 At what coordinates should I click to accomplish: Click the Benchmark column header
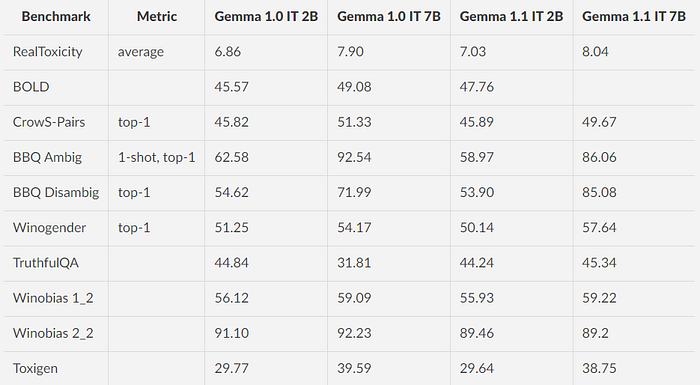coord(56,17)
